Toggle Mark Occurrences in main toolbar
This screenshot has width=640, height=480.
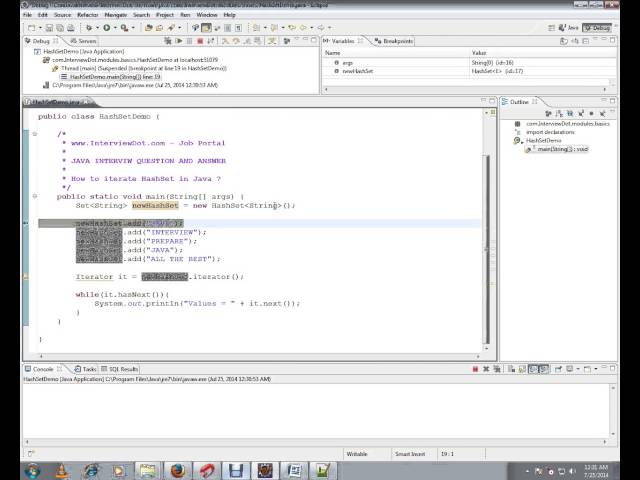coord(206,28)
